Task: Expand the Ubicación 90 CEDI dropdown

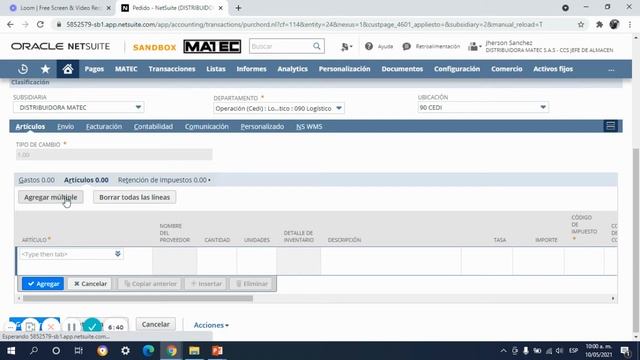Action: coord(543,107)
